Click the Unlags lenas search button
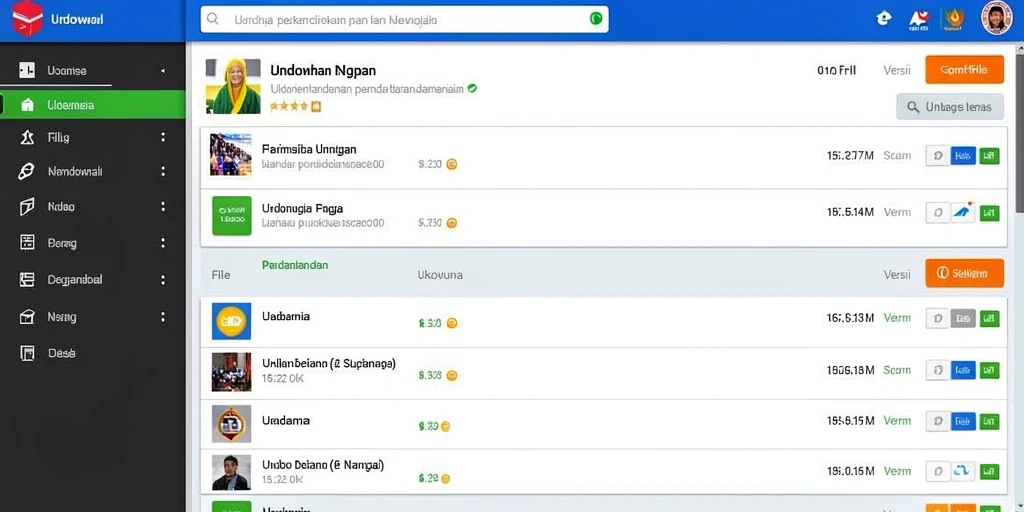Image resolution: width=1024 pixels, height=512 pixels. [950, 106]
